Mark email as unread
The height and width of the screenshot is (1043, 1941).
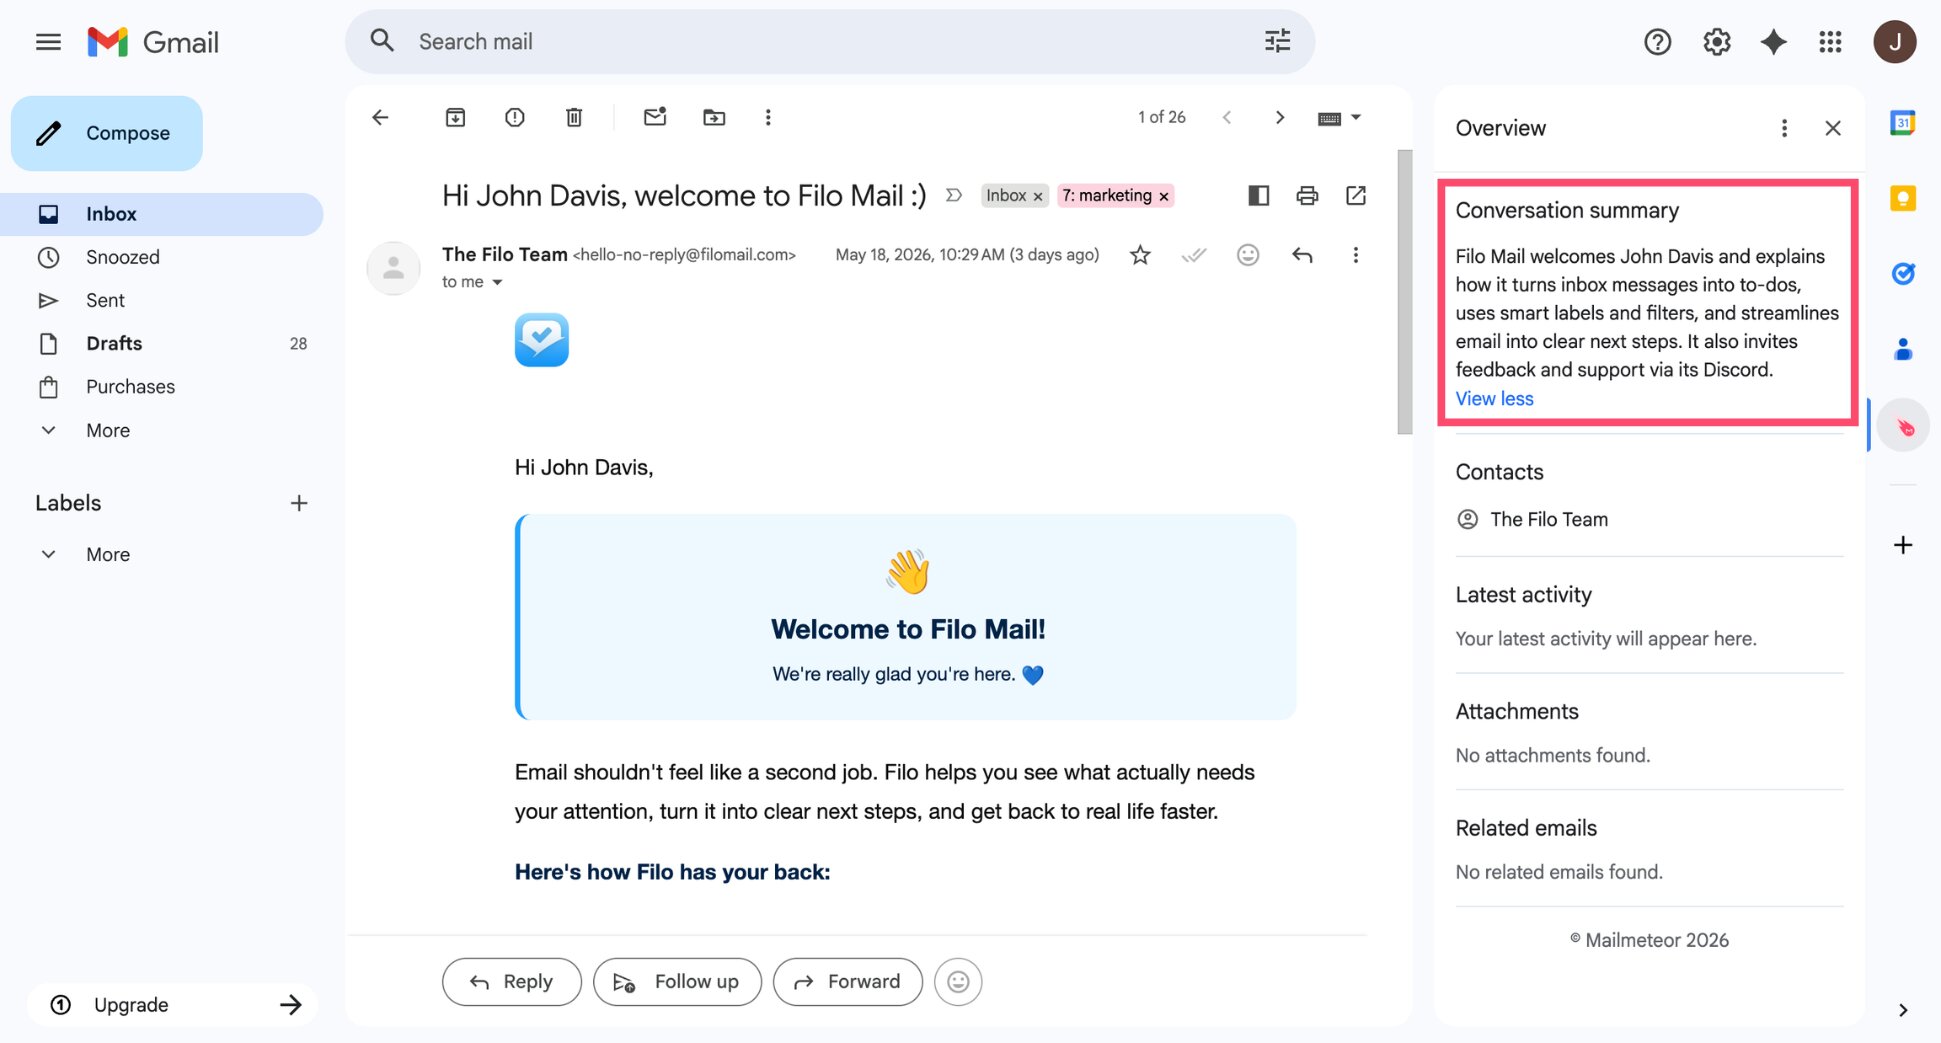[x=655, y=117]
